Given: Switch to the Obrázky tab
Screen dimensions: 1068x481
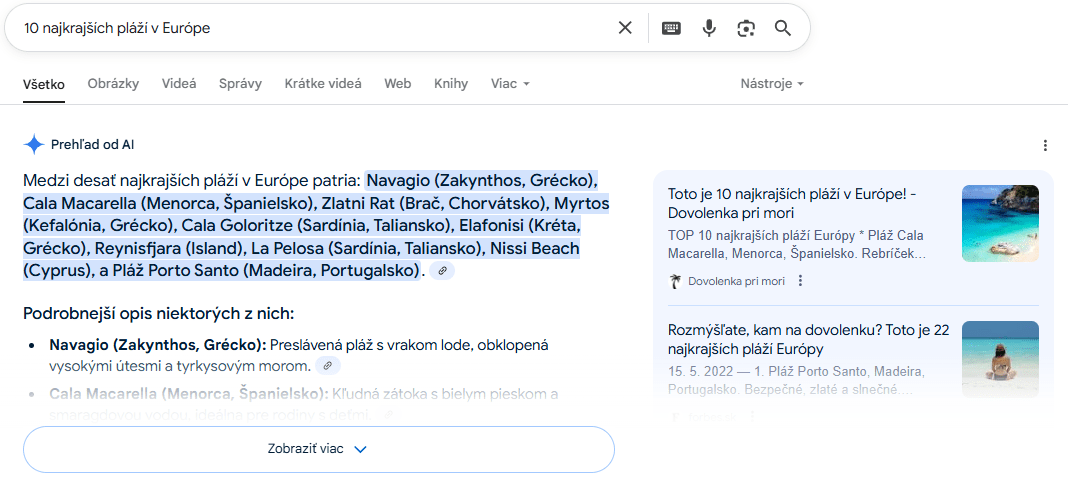Looking at the screenshot, I should pos(113,84).
